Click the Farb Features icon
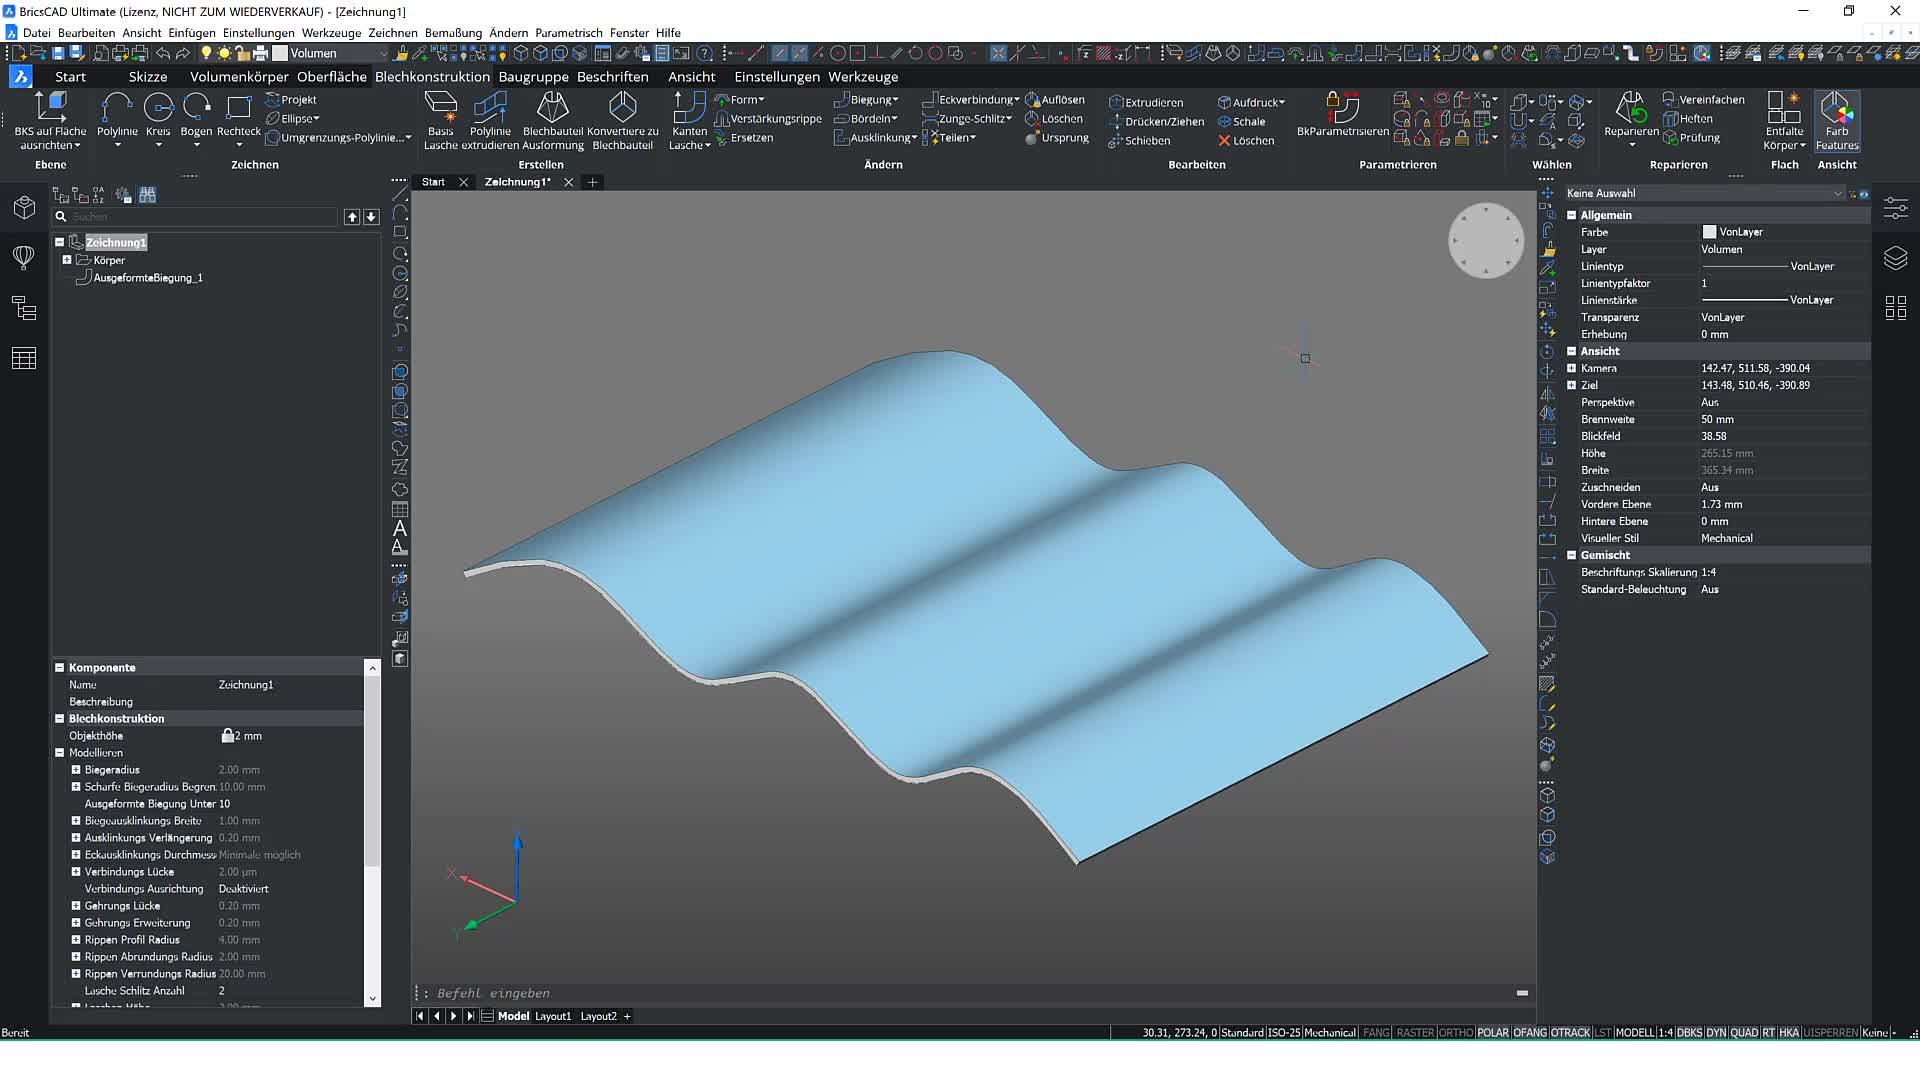This screenshot has width=1920, height=1080. coord(1837,120)
